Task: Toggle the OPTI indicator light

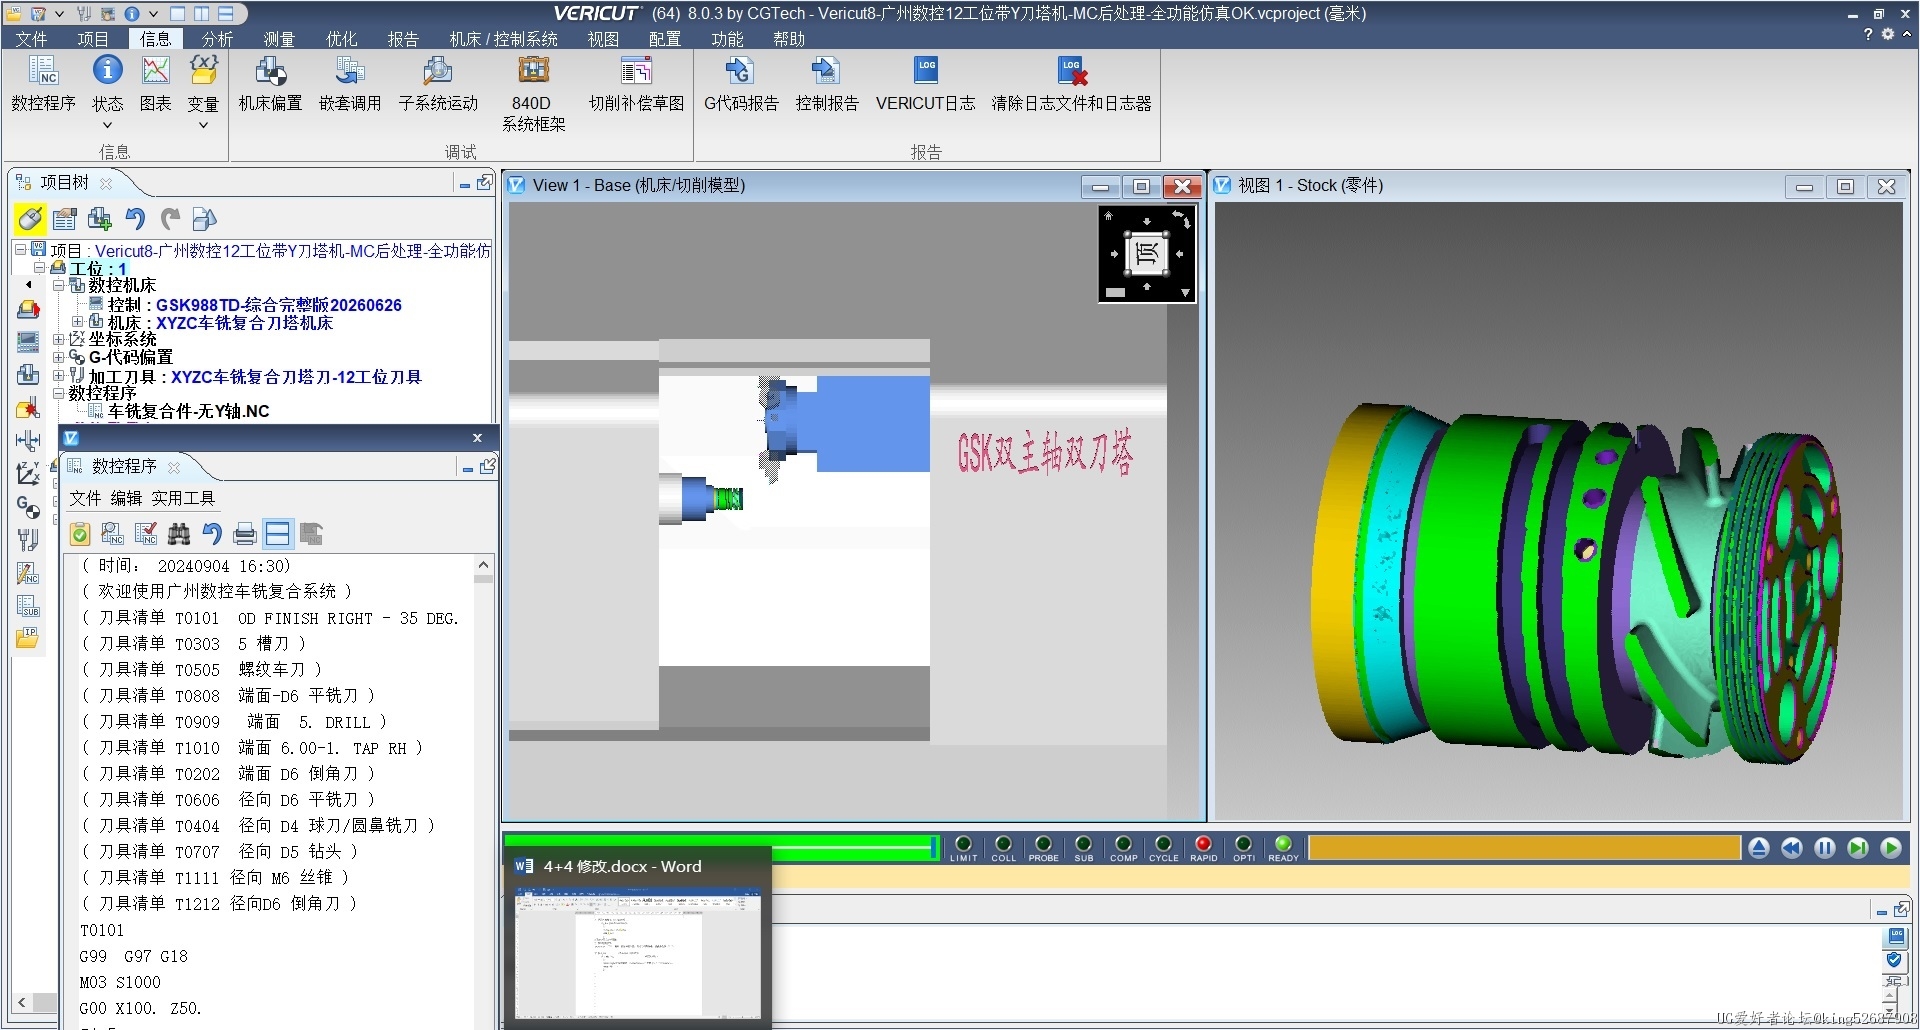Action: coord(1243,845)
